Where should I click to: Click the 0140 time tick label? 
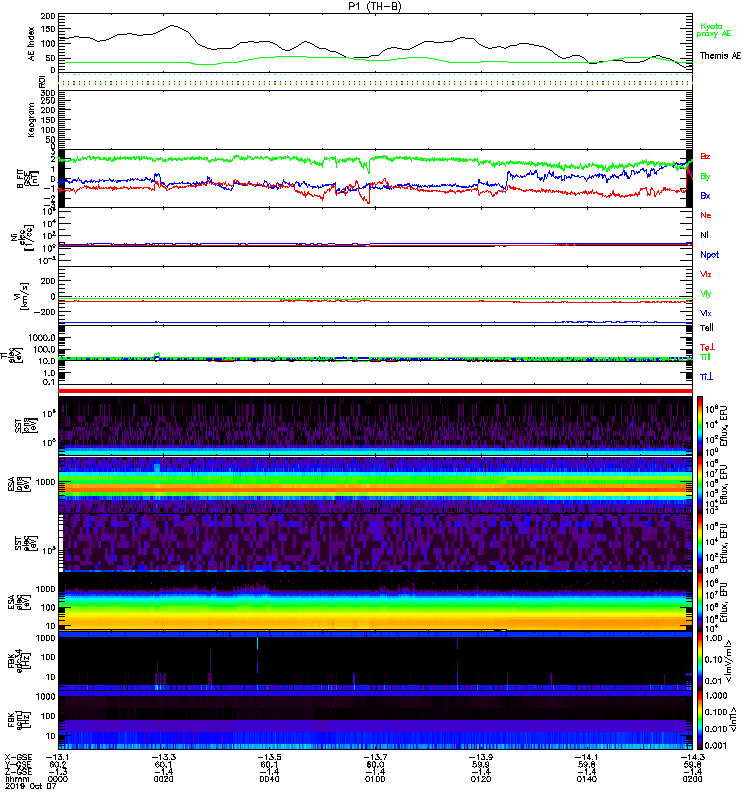tap(587, 780)
